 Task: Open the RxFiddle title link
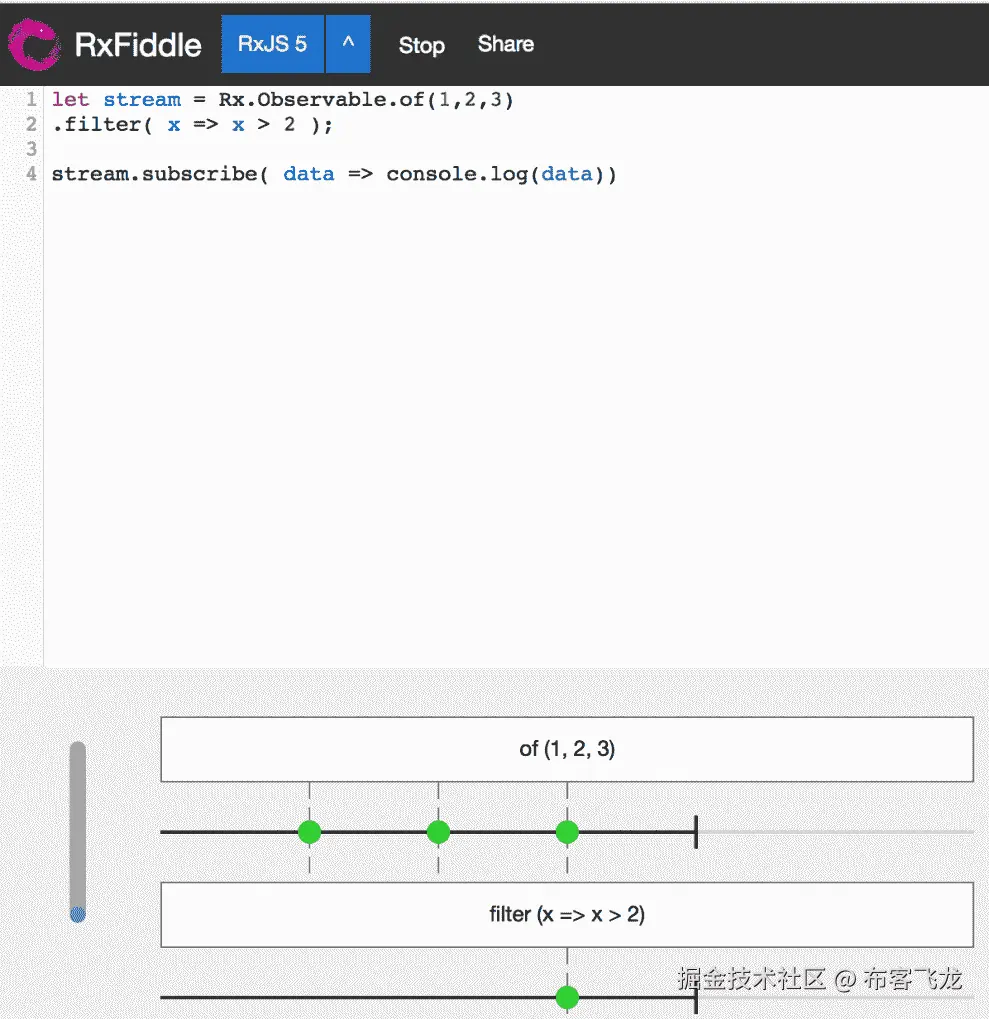tap(138, 44)
